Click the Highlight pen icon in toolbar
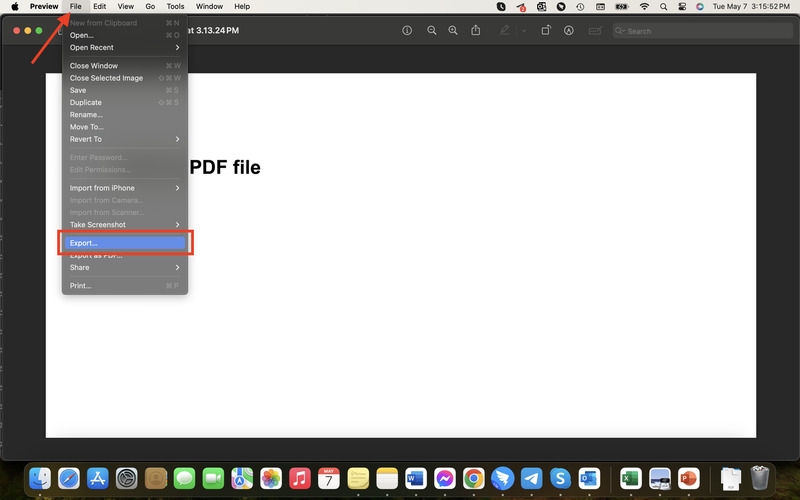This screenshot has height=500, width=800. 505,30
